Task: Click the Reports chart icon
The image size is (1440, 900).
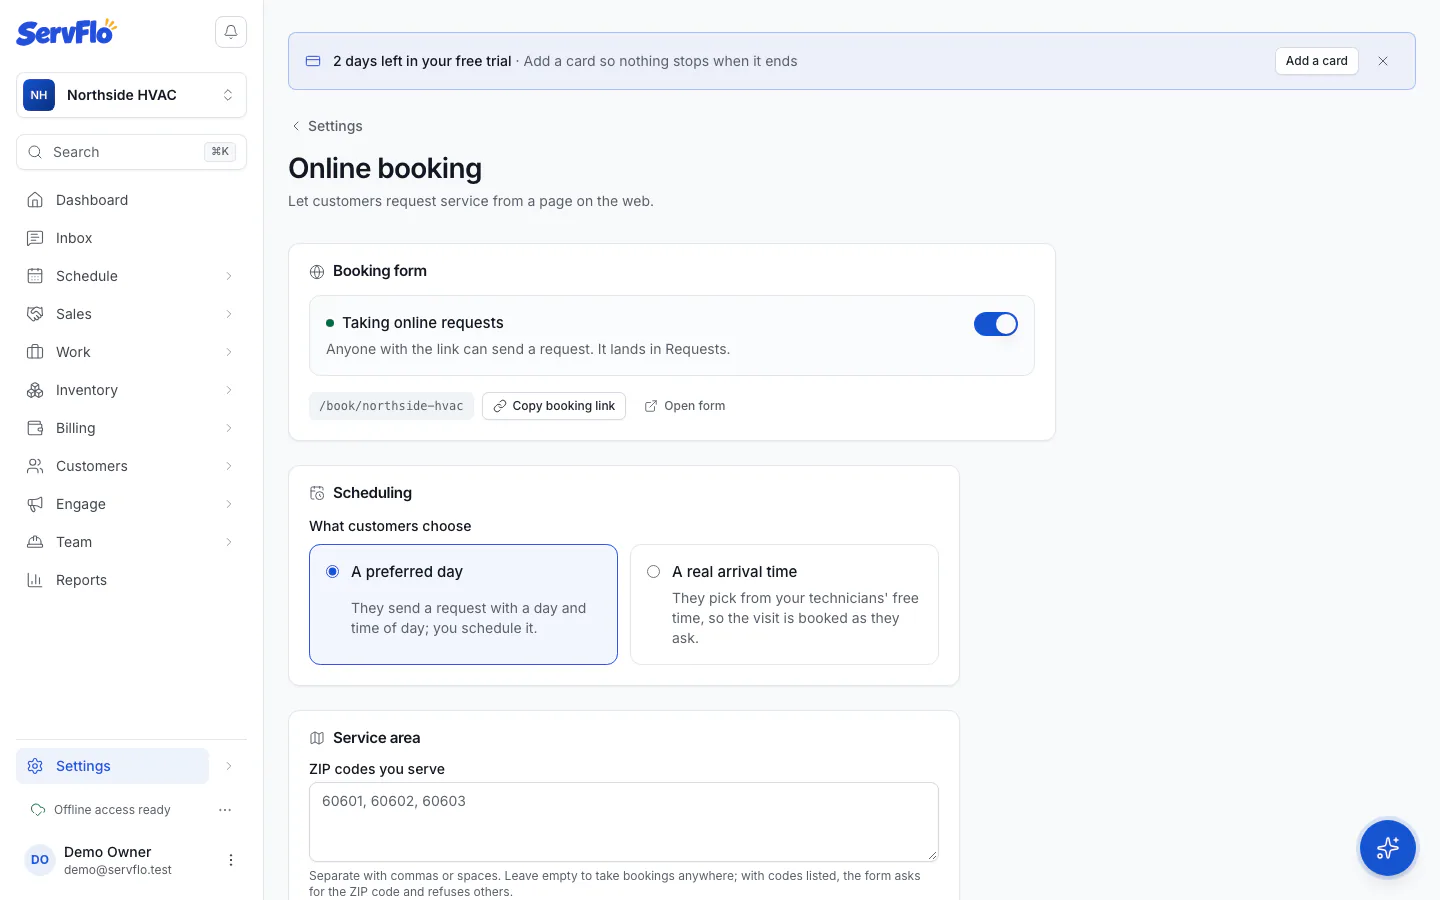Action: (x=35, y=580)
